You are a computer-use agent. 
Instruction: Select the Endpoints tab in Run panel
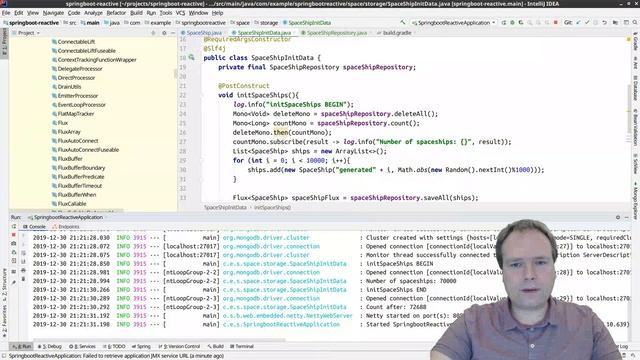(66, 227)
